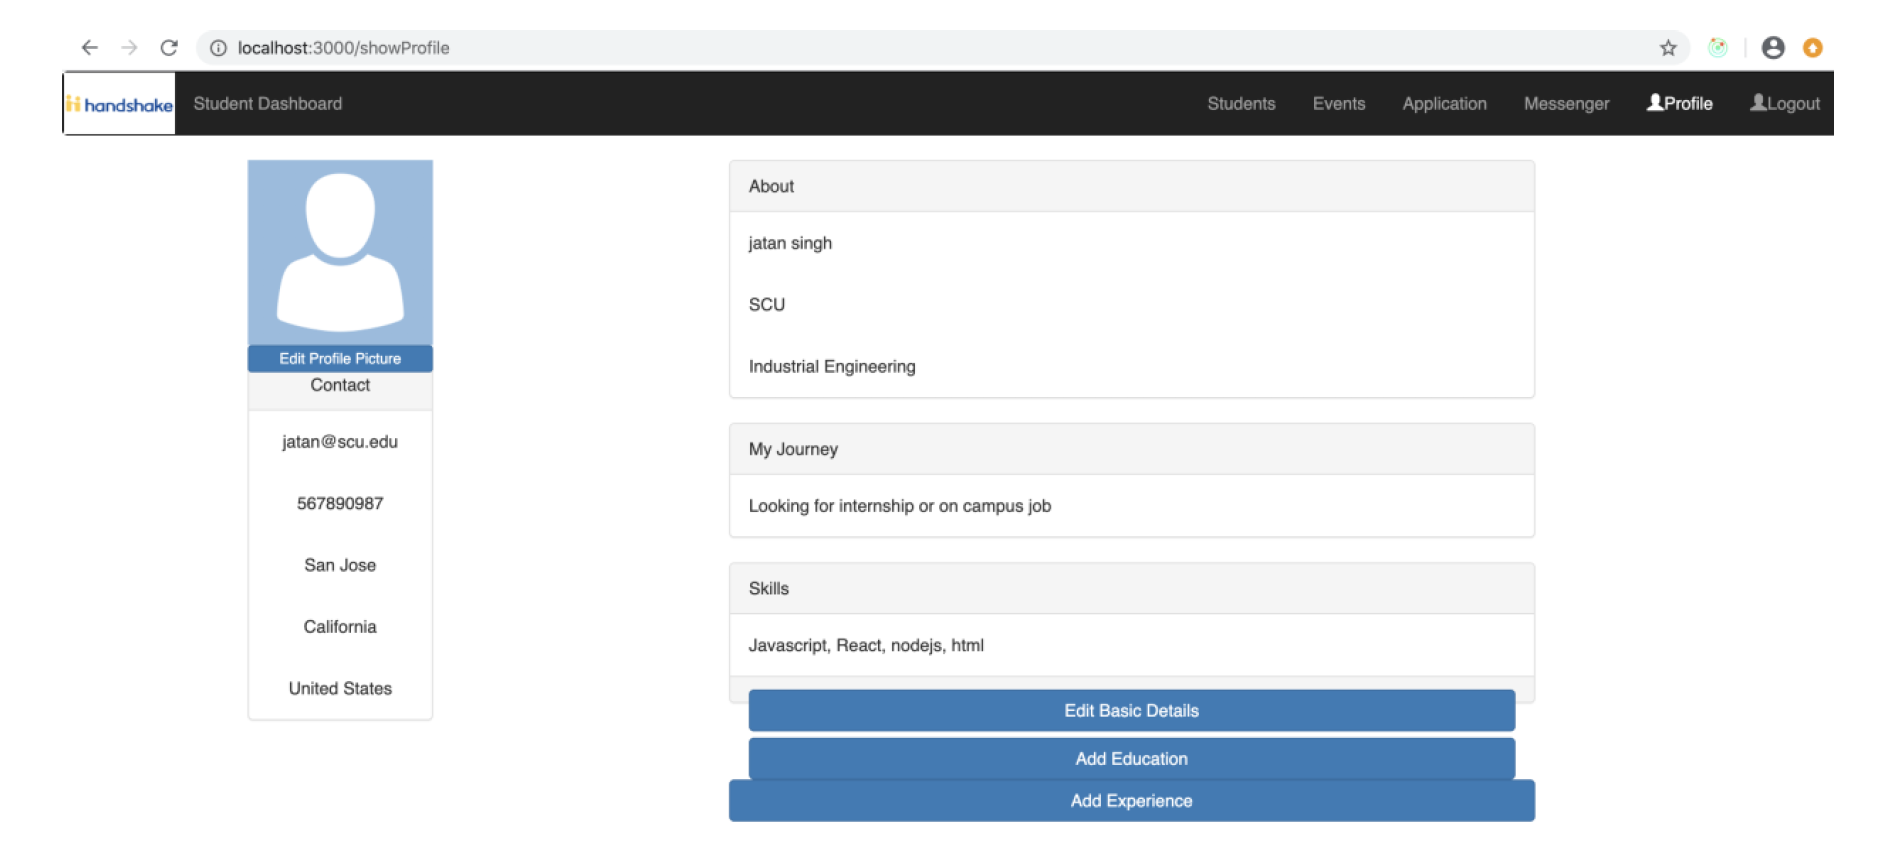Click the California state text
1894x842 pixels.
click(x=340, y=627)
